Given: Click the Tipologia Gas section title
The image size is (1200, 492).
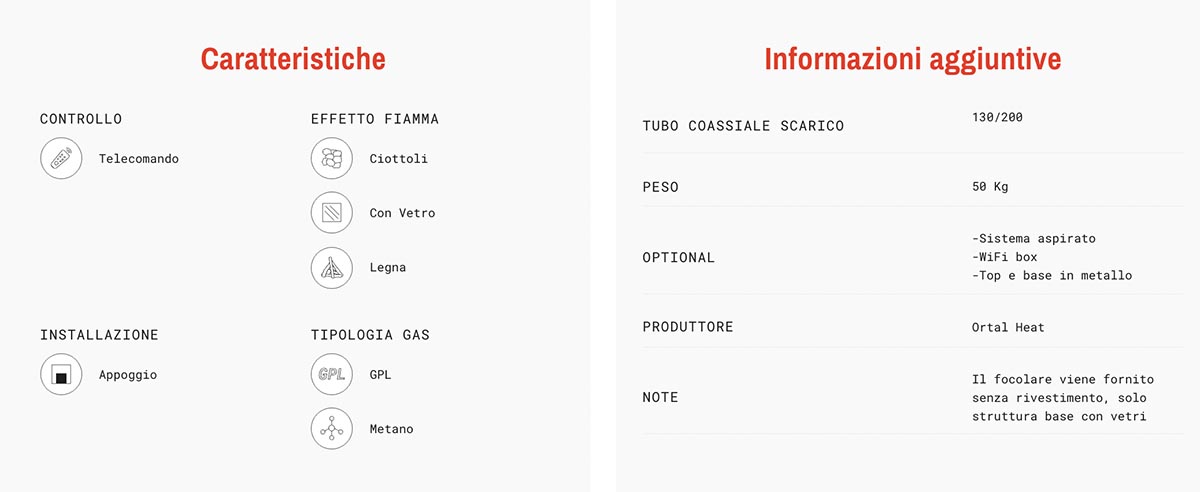Looking at the screenshot, I should (370, 335).
